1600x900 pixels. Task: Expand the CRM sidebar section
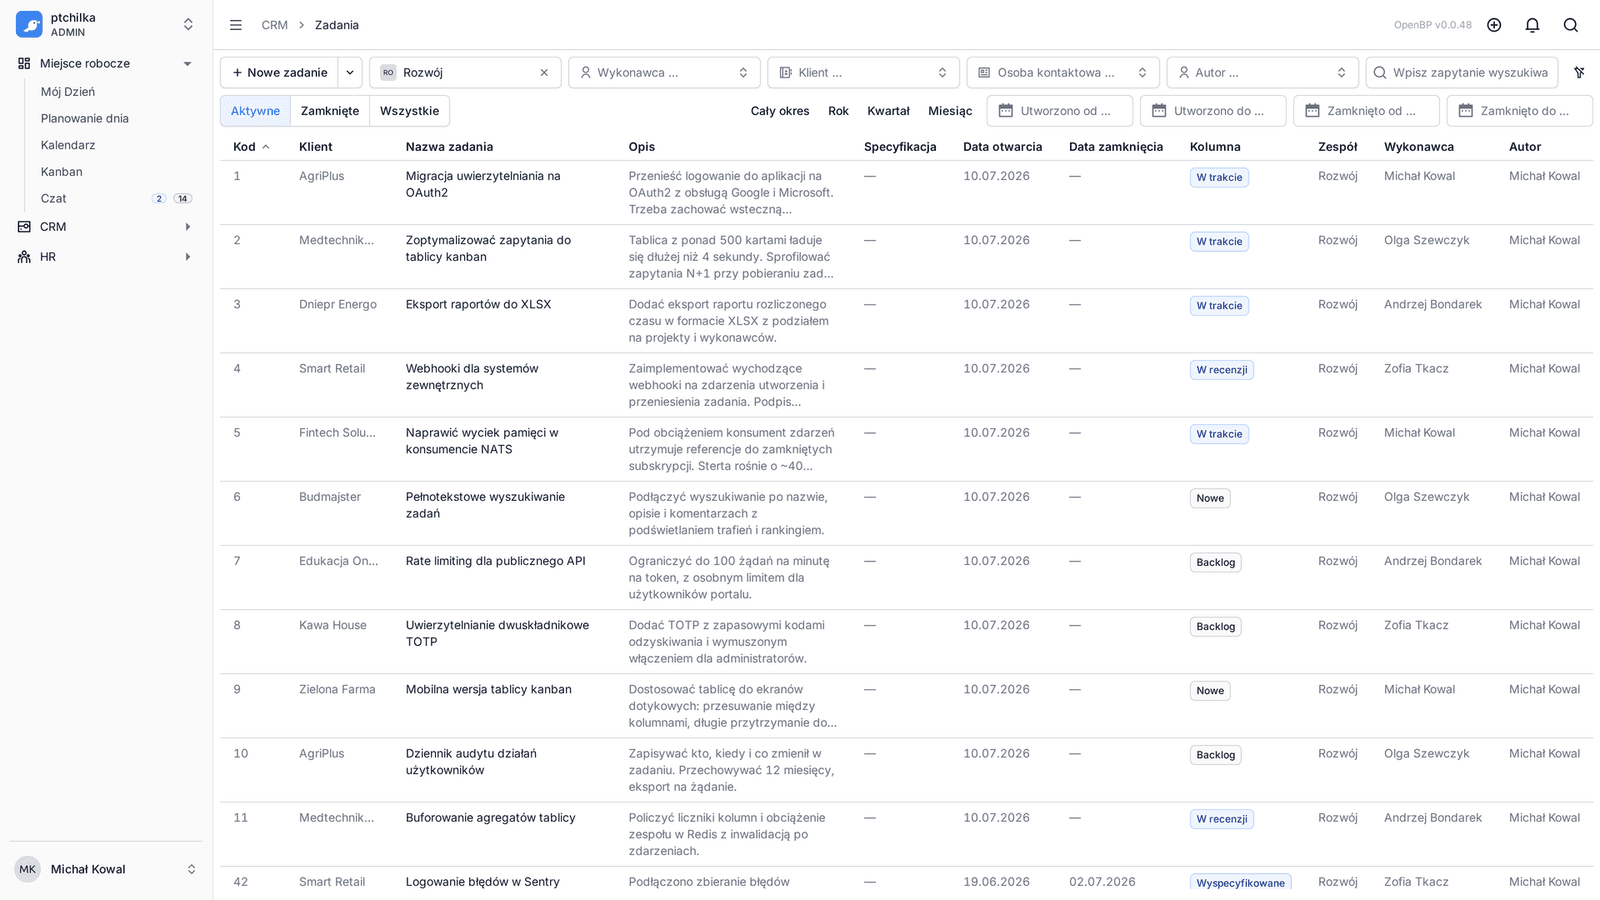187,227
